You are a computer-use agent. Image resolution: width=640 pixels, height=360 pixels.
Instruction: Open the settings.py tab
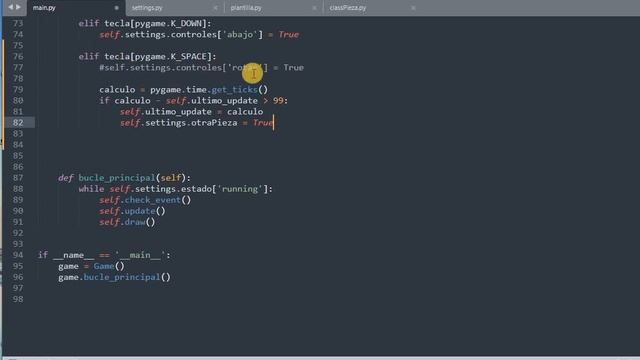click(147, 8)
